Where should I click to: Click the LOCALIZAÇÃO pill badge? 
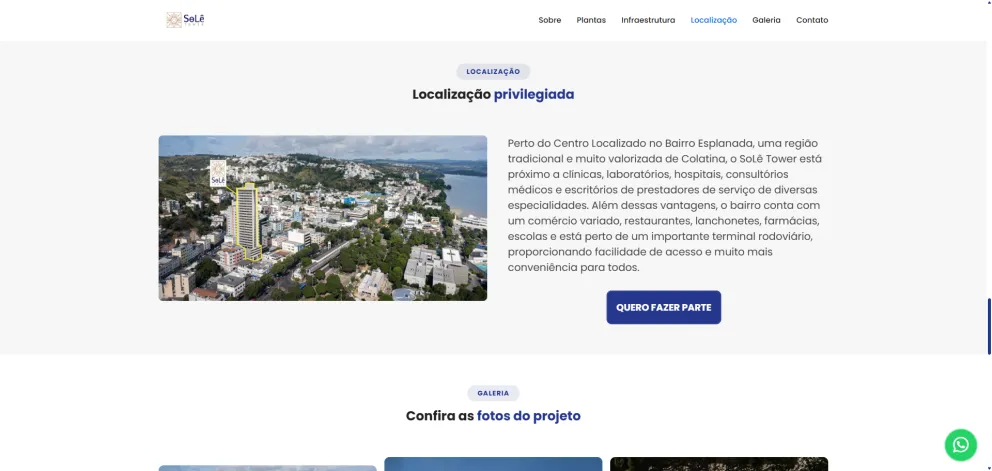coord(493,72)
